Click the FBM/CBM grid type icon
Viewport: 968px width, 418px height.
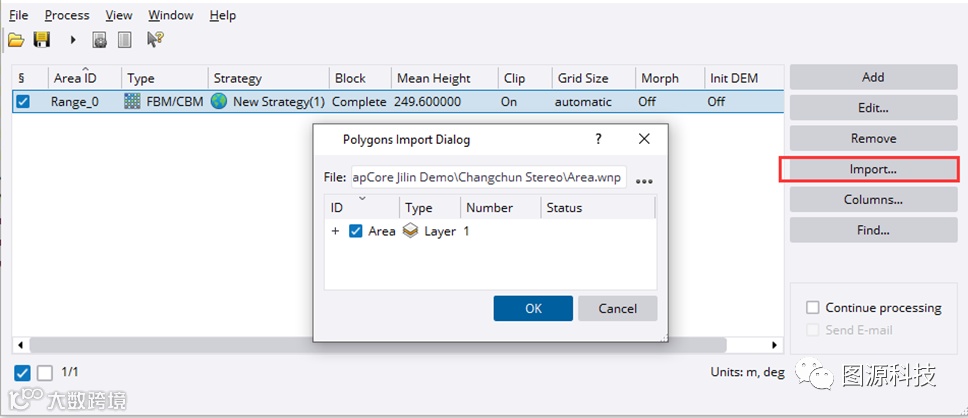point(132,101)
